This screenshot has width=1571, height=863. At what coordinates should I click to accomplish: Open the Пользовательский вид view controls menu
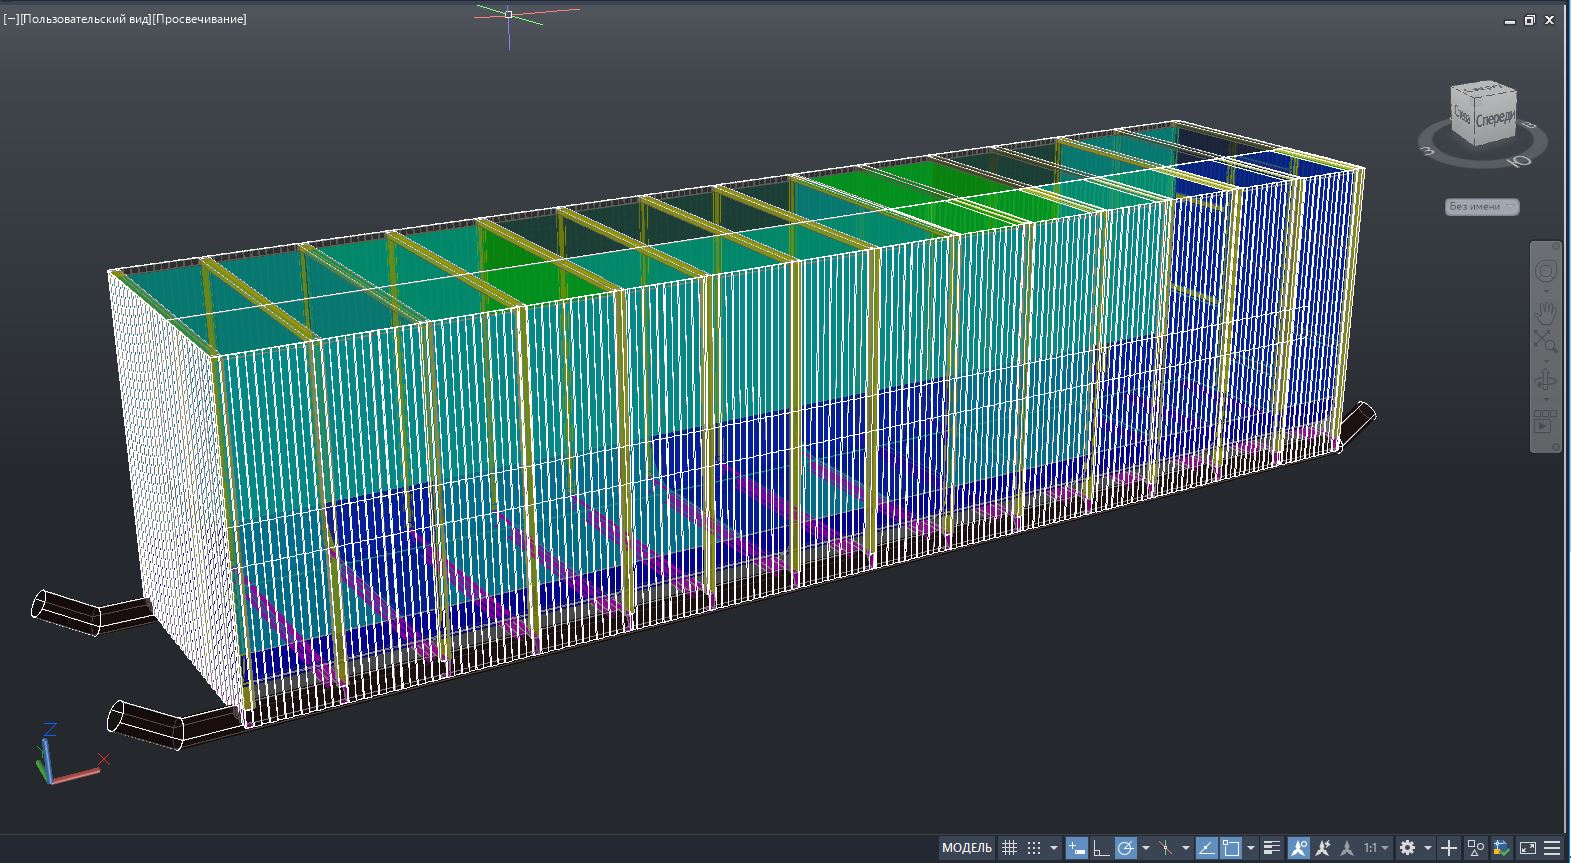click(x=84, y=19)
